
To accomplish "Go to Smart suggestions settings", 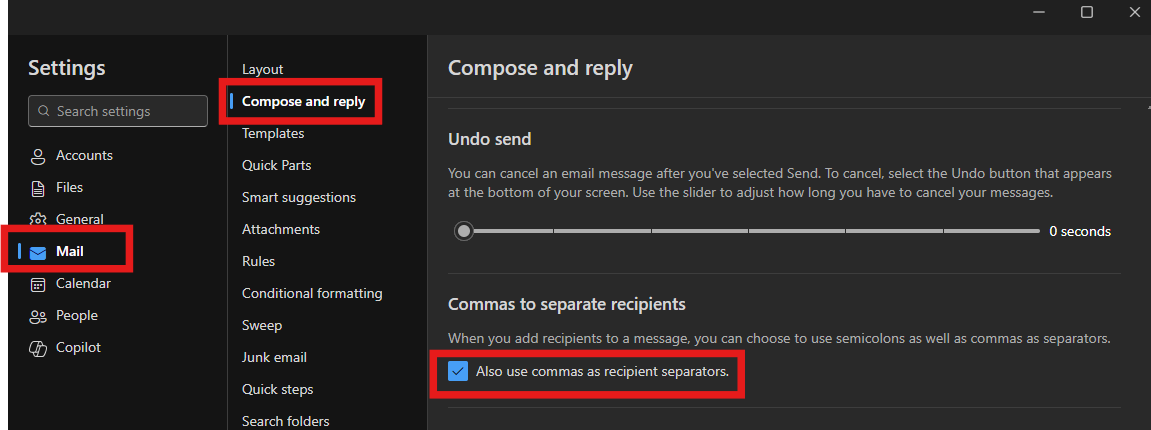I will pos(299,197).
